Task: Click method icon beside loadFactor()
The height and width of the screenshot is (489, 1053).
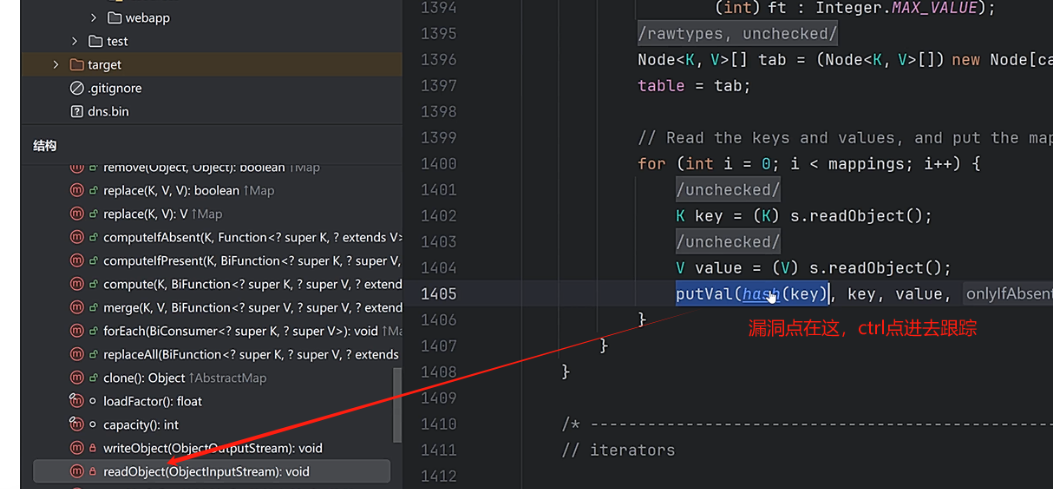Action: [77, 402]
